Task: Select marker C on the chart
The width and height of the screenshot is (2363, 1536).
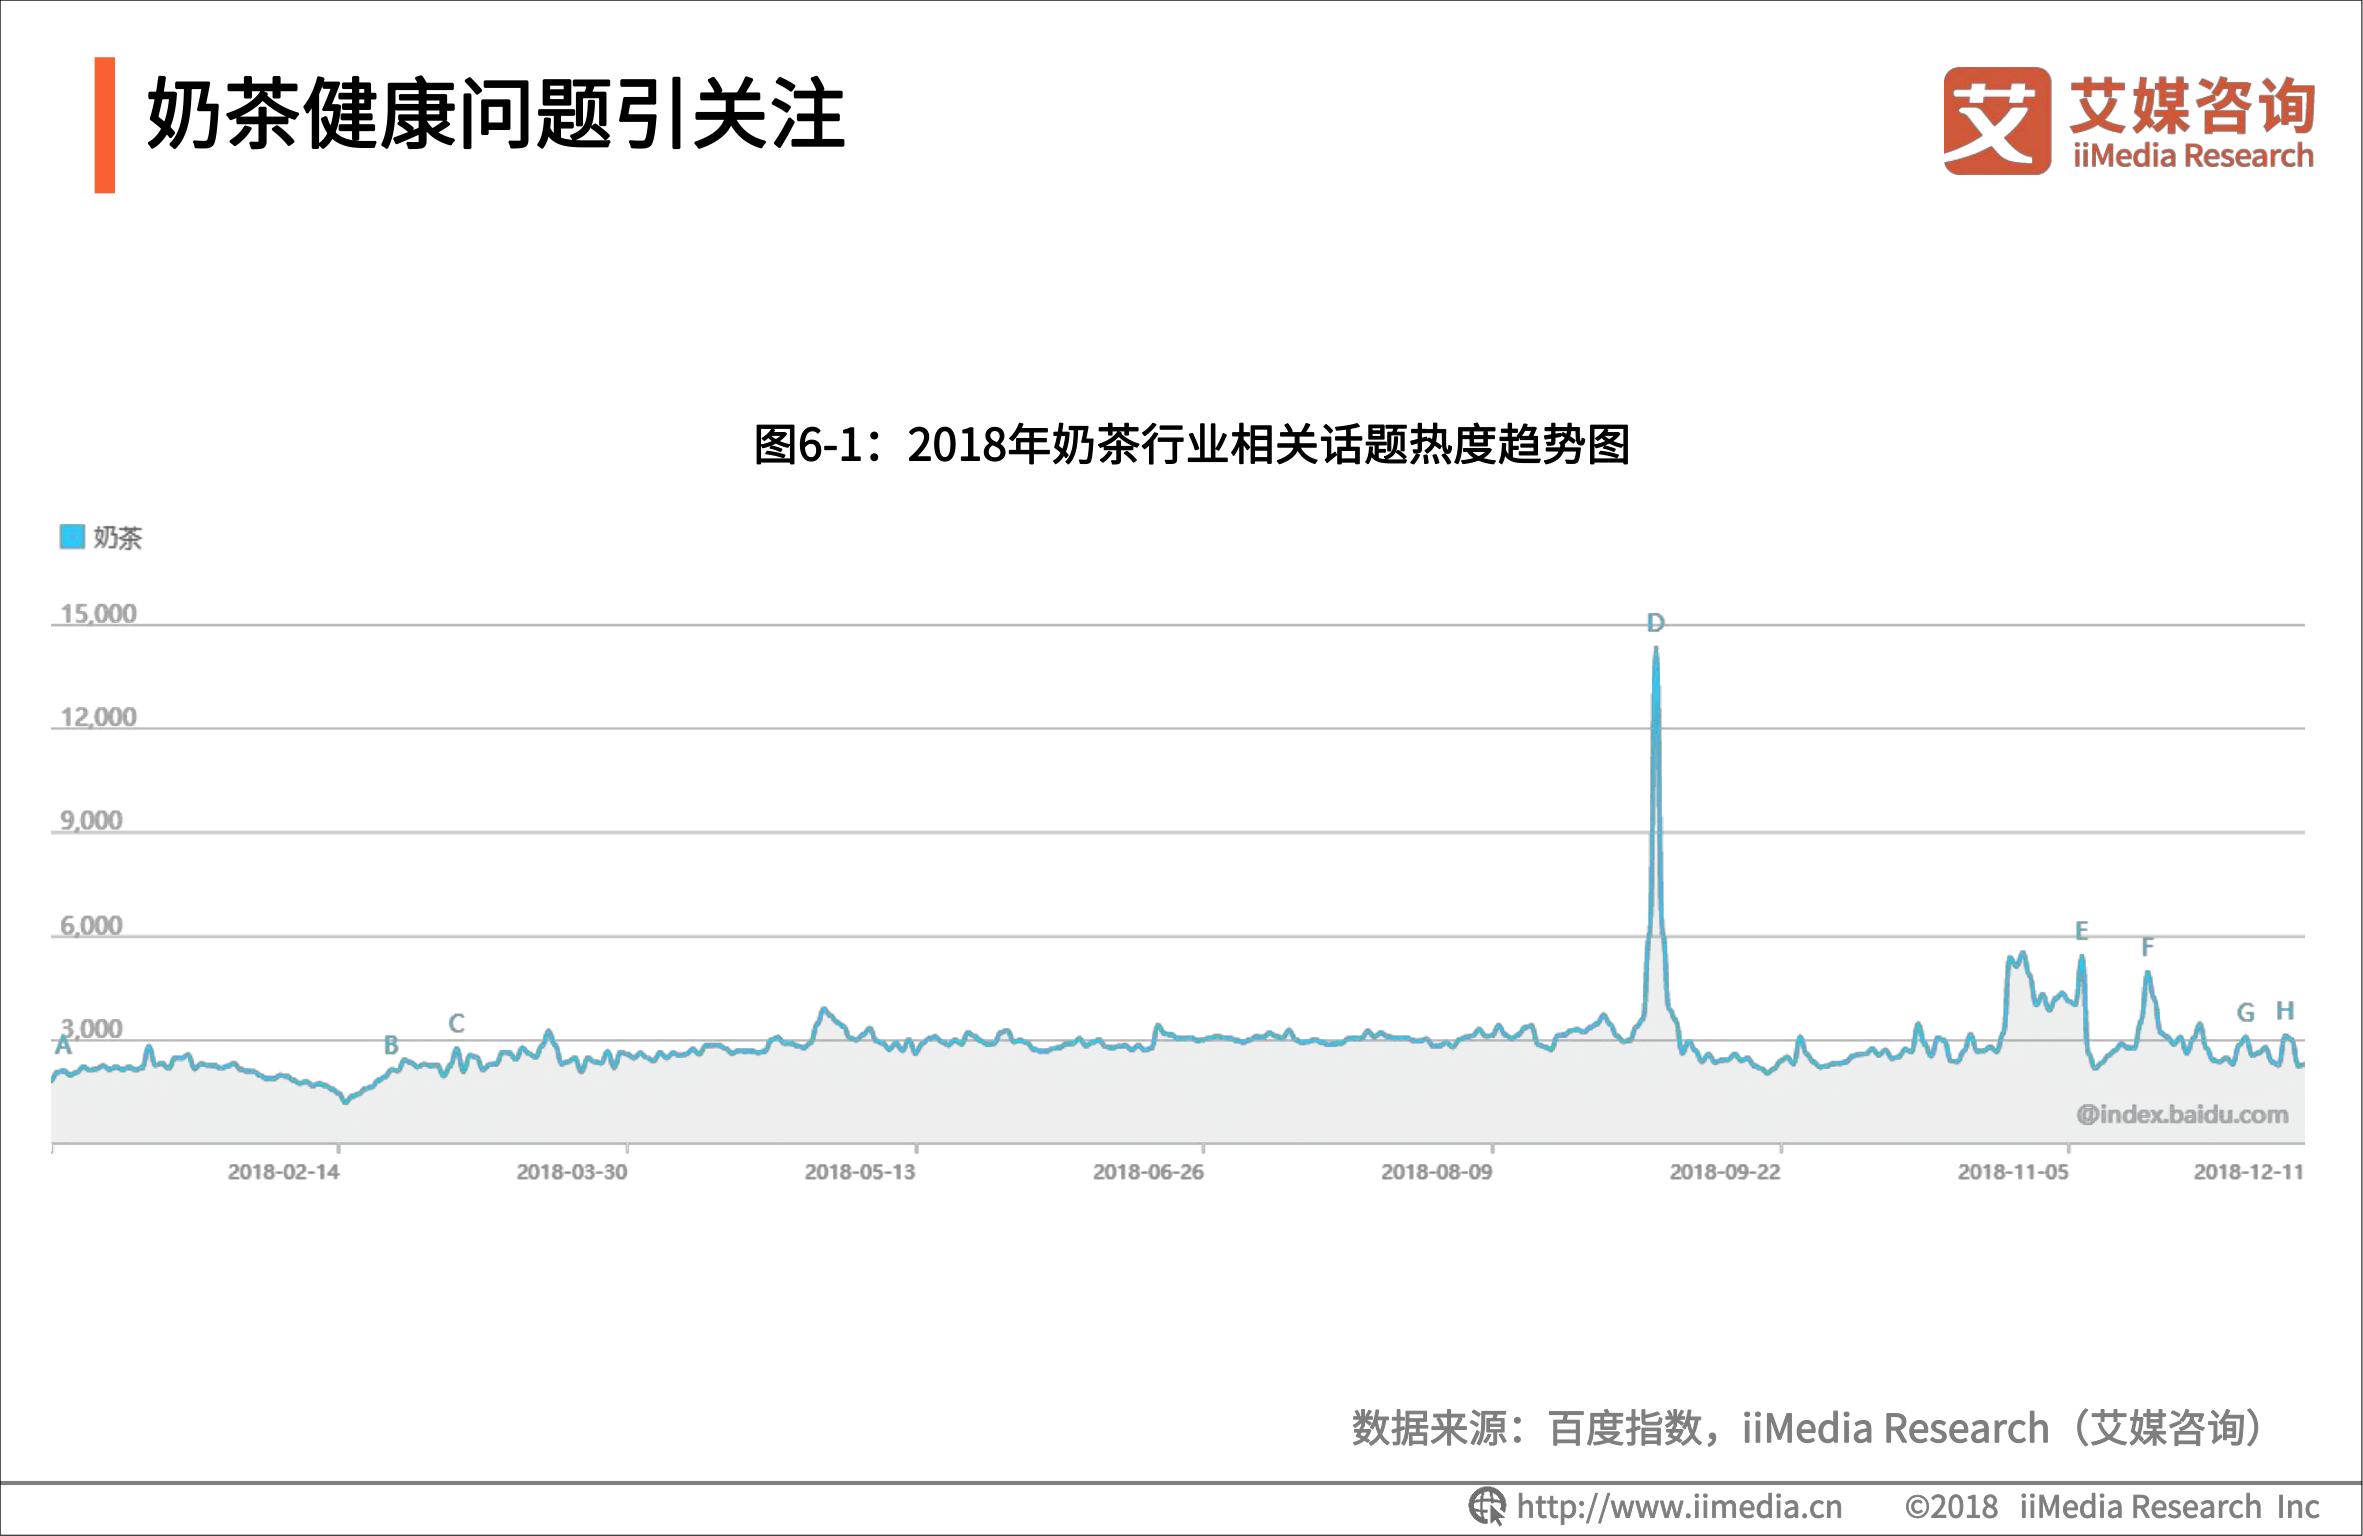Action: point(456,1023)
